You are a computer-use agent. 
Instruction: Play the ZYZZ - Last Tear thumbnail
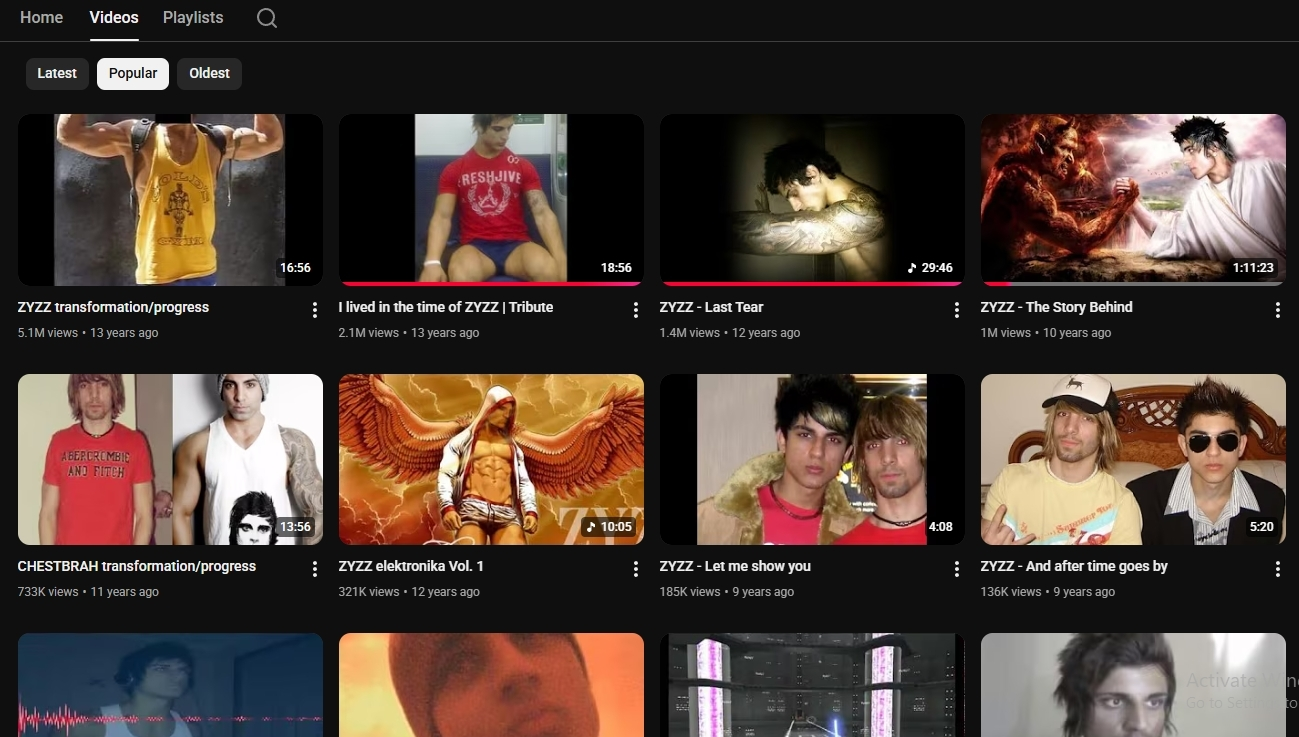812,200
